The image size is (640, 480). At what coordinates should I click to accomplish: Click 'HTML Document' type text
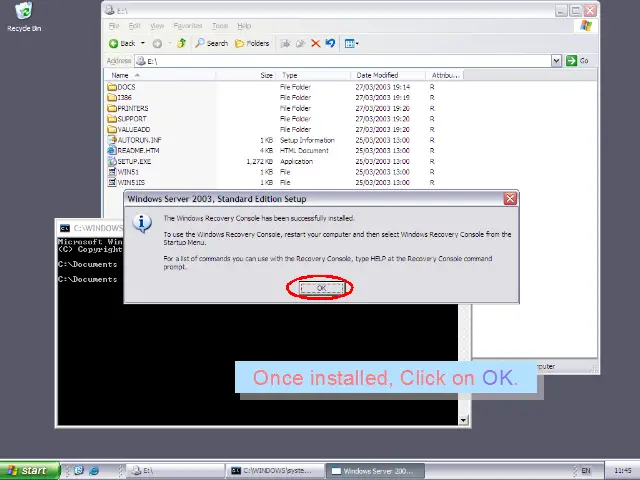click(304, 151)
